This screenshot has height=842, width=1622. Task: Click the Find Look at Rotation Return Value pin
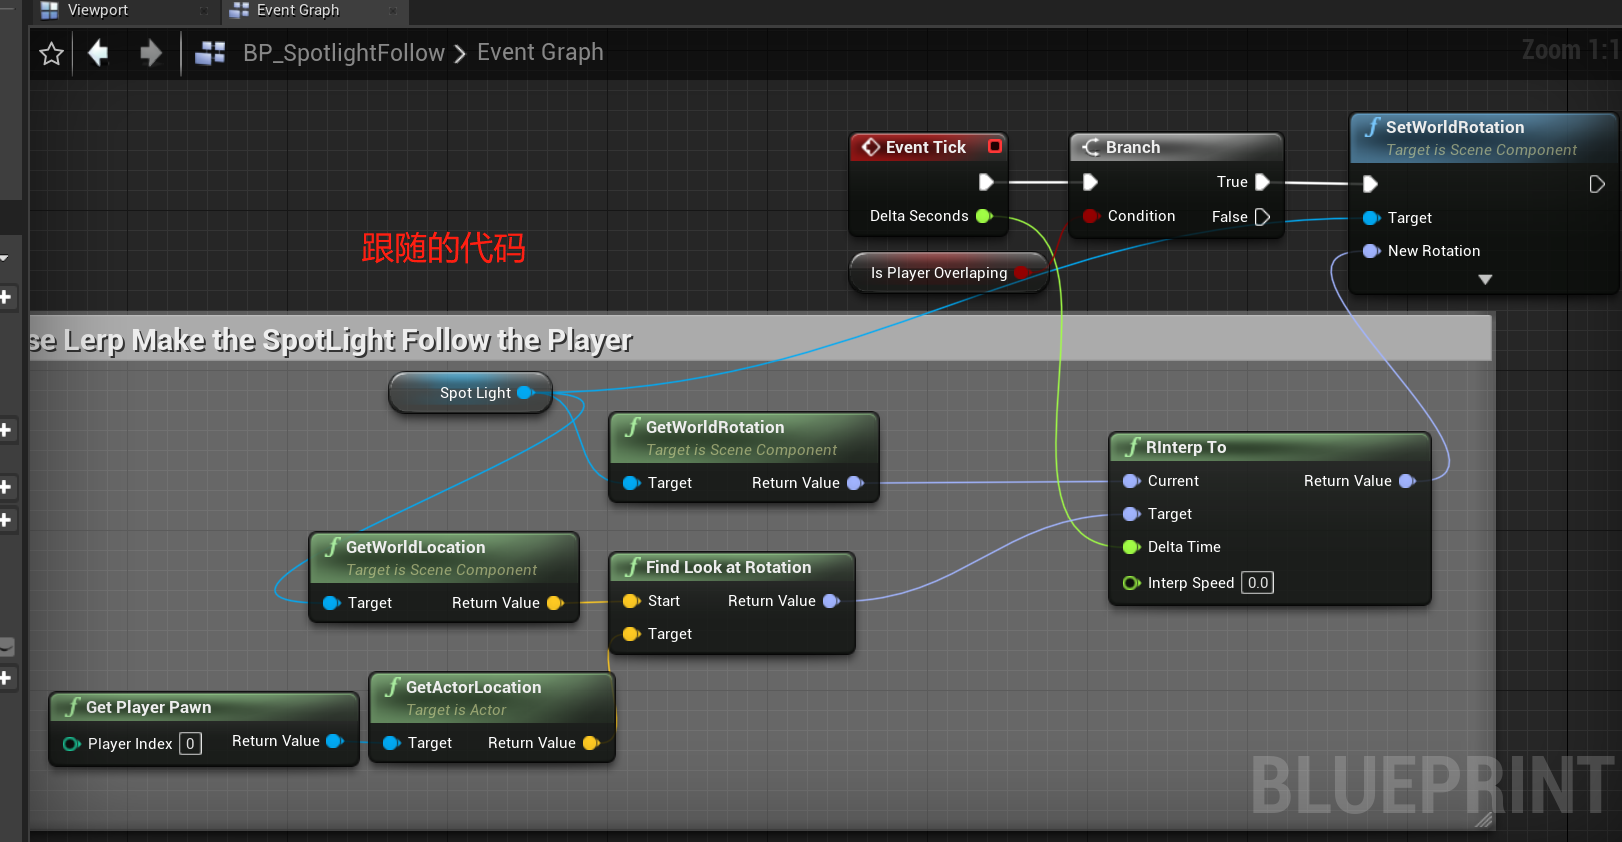831,601
